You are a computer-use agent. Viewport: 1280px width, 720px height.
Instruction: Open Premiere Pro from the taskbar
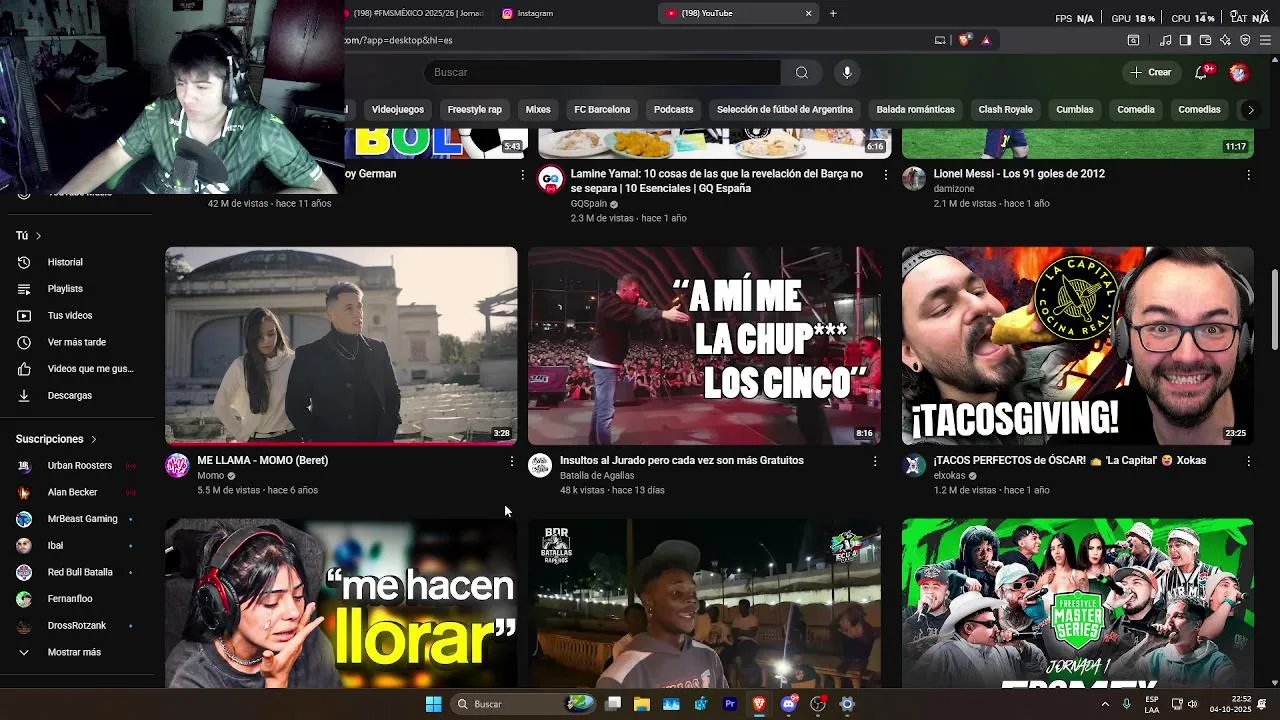coord(730,704)
